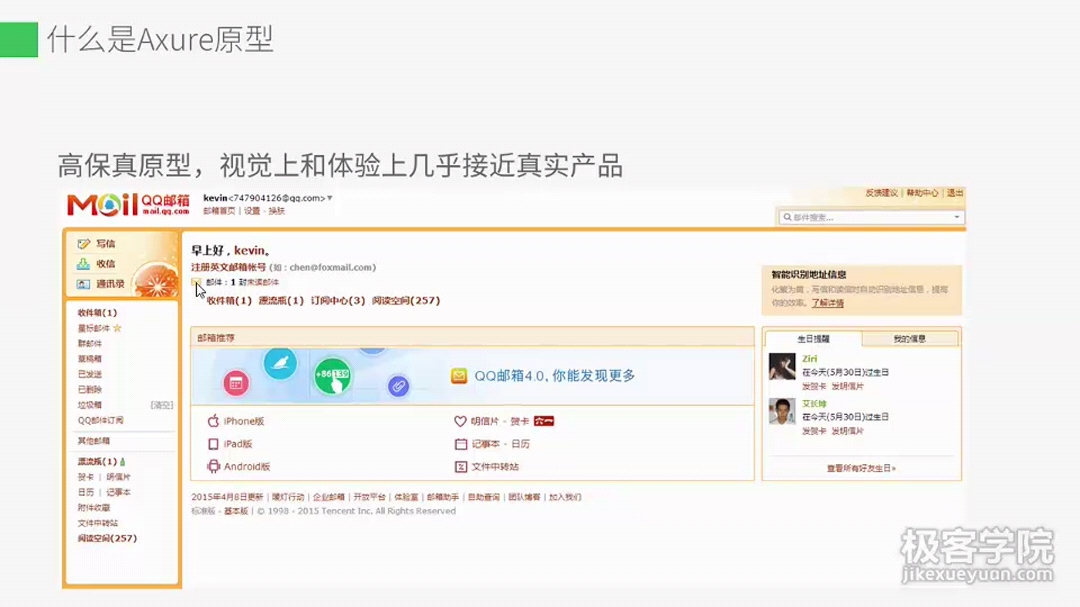Select the 生日提醒 tab
The image size is (1080, 607).
pyautogui.click(x=813, y=339)
